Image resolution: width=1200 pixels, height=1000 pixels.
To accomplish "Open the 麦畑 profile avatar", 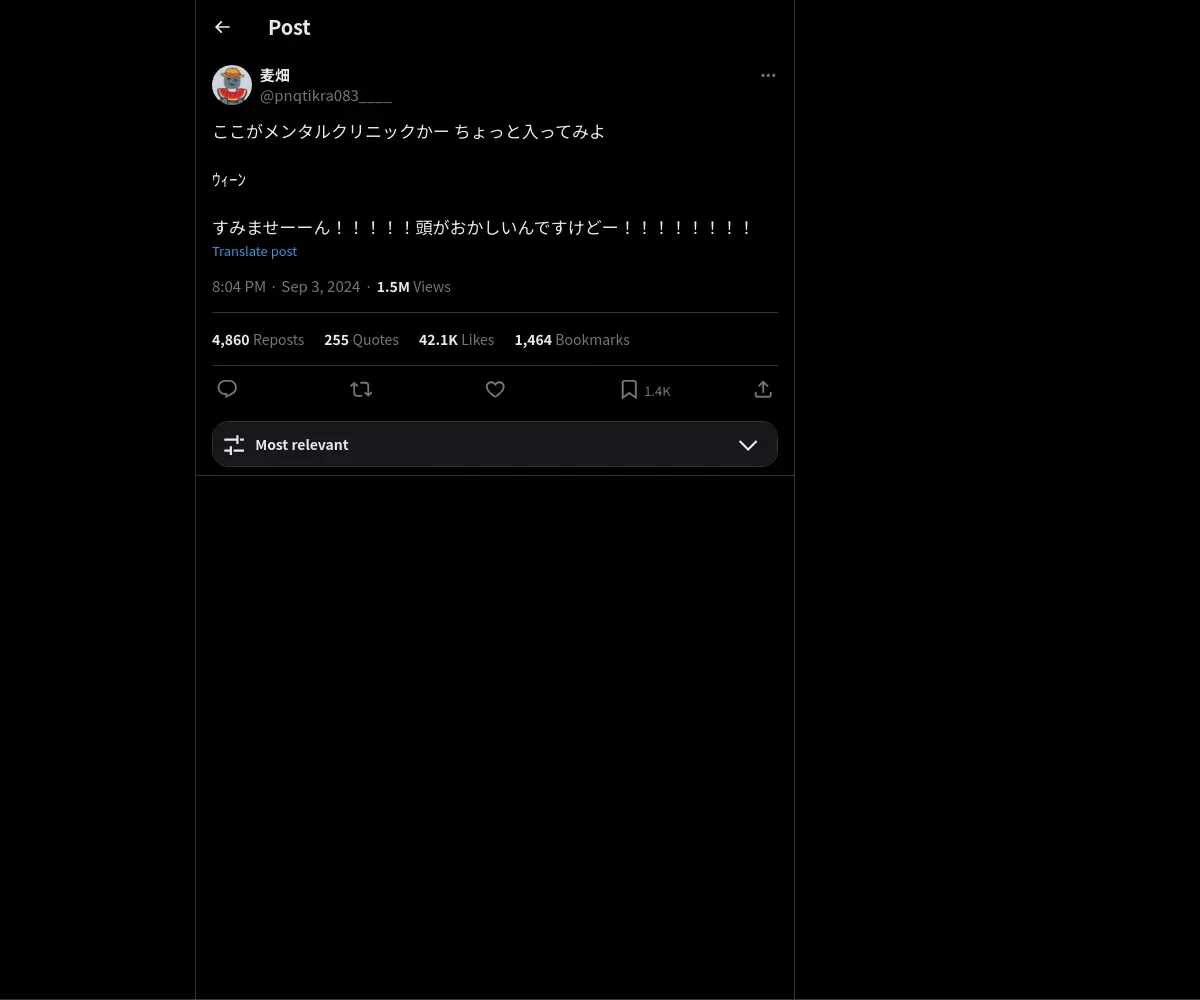I will [x=232, y=85].
